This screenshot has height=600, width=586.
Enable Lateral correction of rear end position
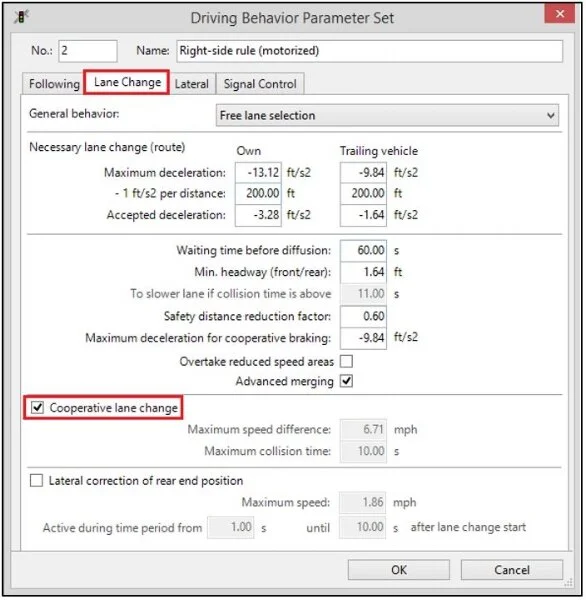(36, 481)
